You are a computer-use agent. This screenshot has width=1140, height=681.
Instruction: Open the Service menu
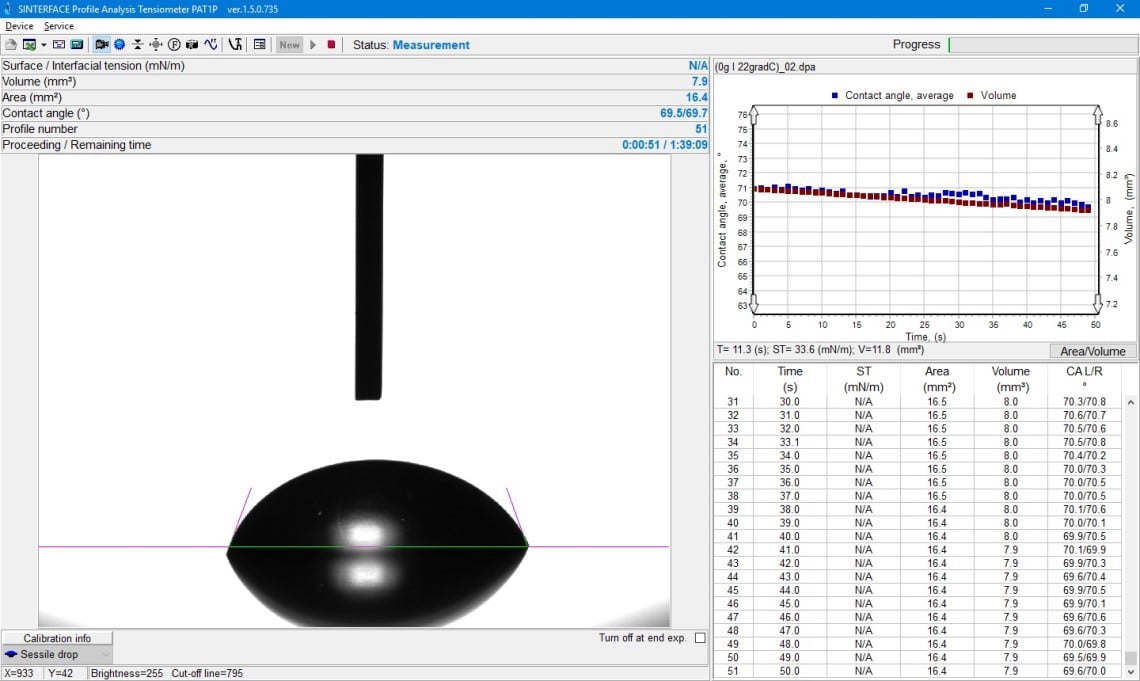click(59, 26)
